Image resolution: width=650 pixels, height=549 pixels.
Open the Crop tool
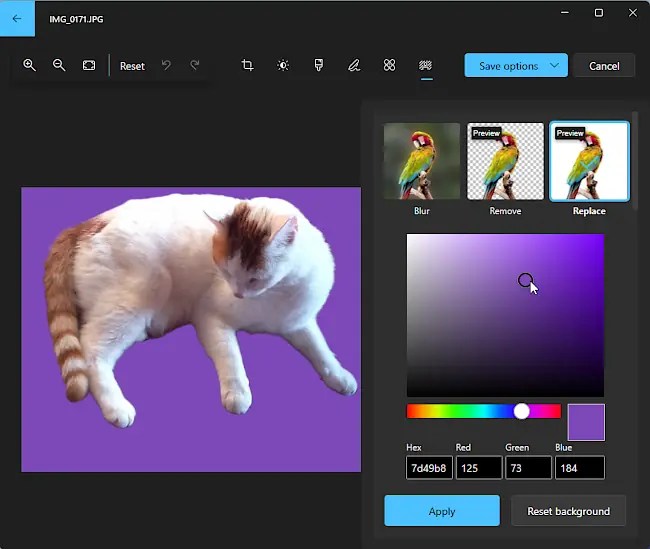pos(247,65)
